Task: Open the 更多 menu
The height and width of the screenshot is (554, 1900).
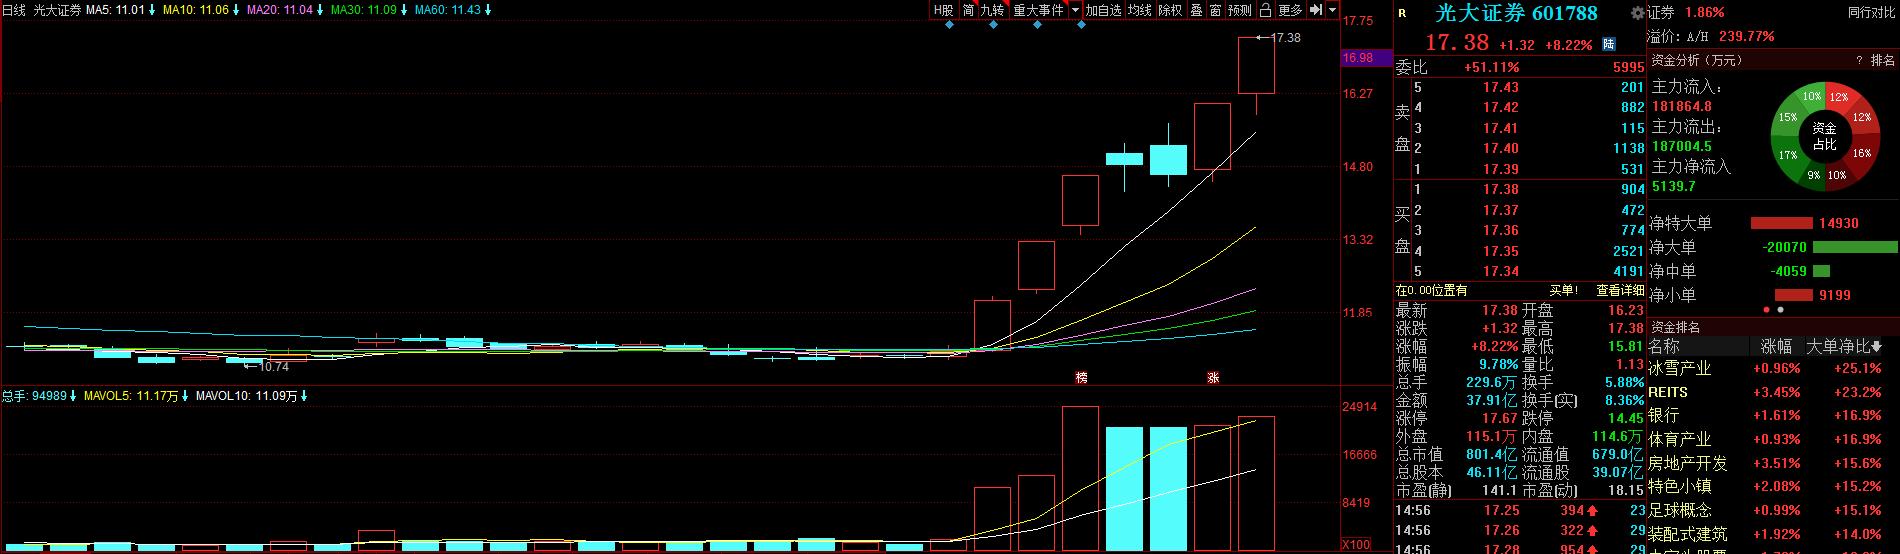Action: point(1290,10)
